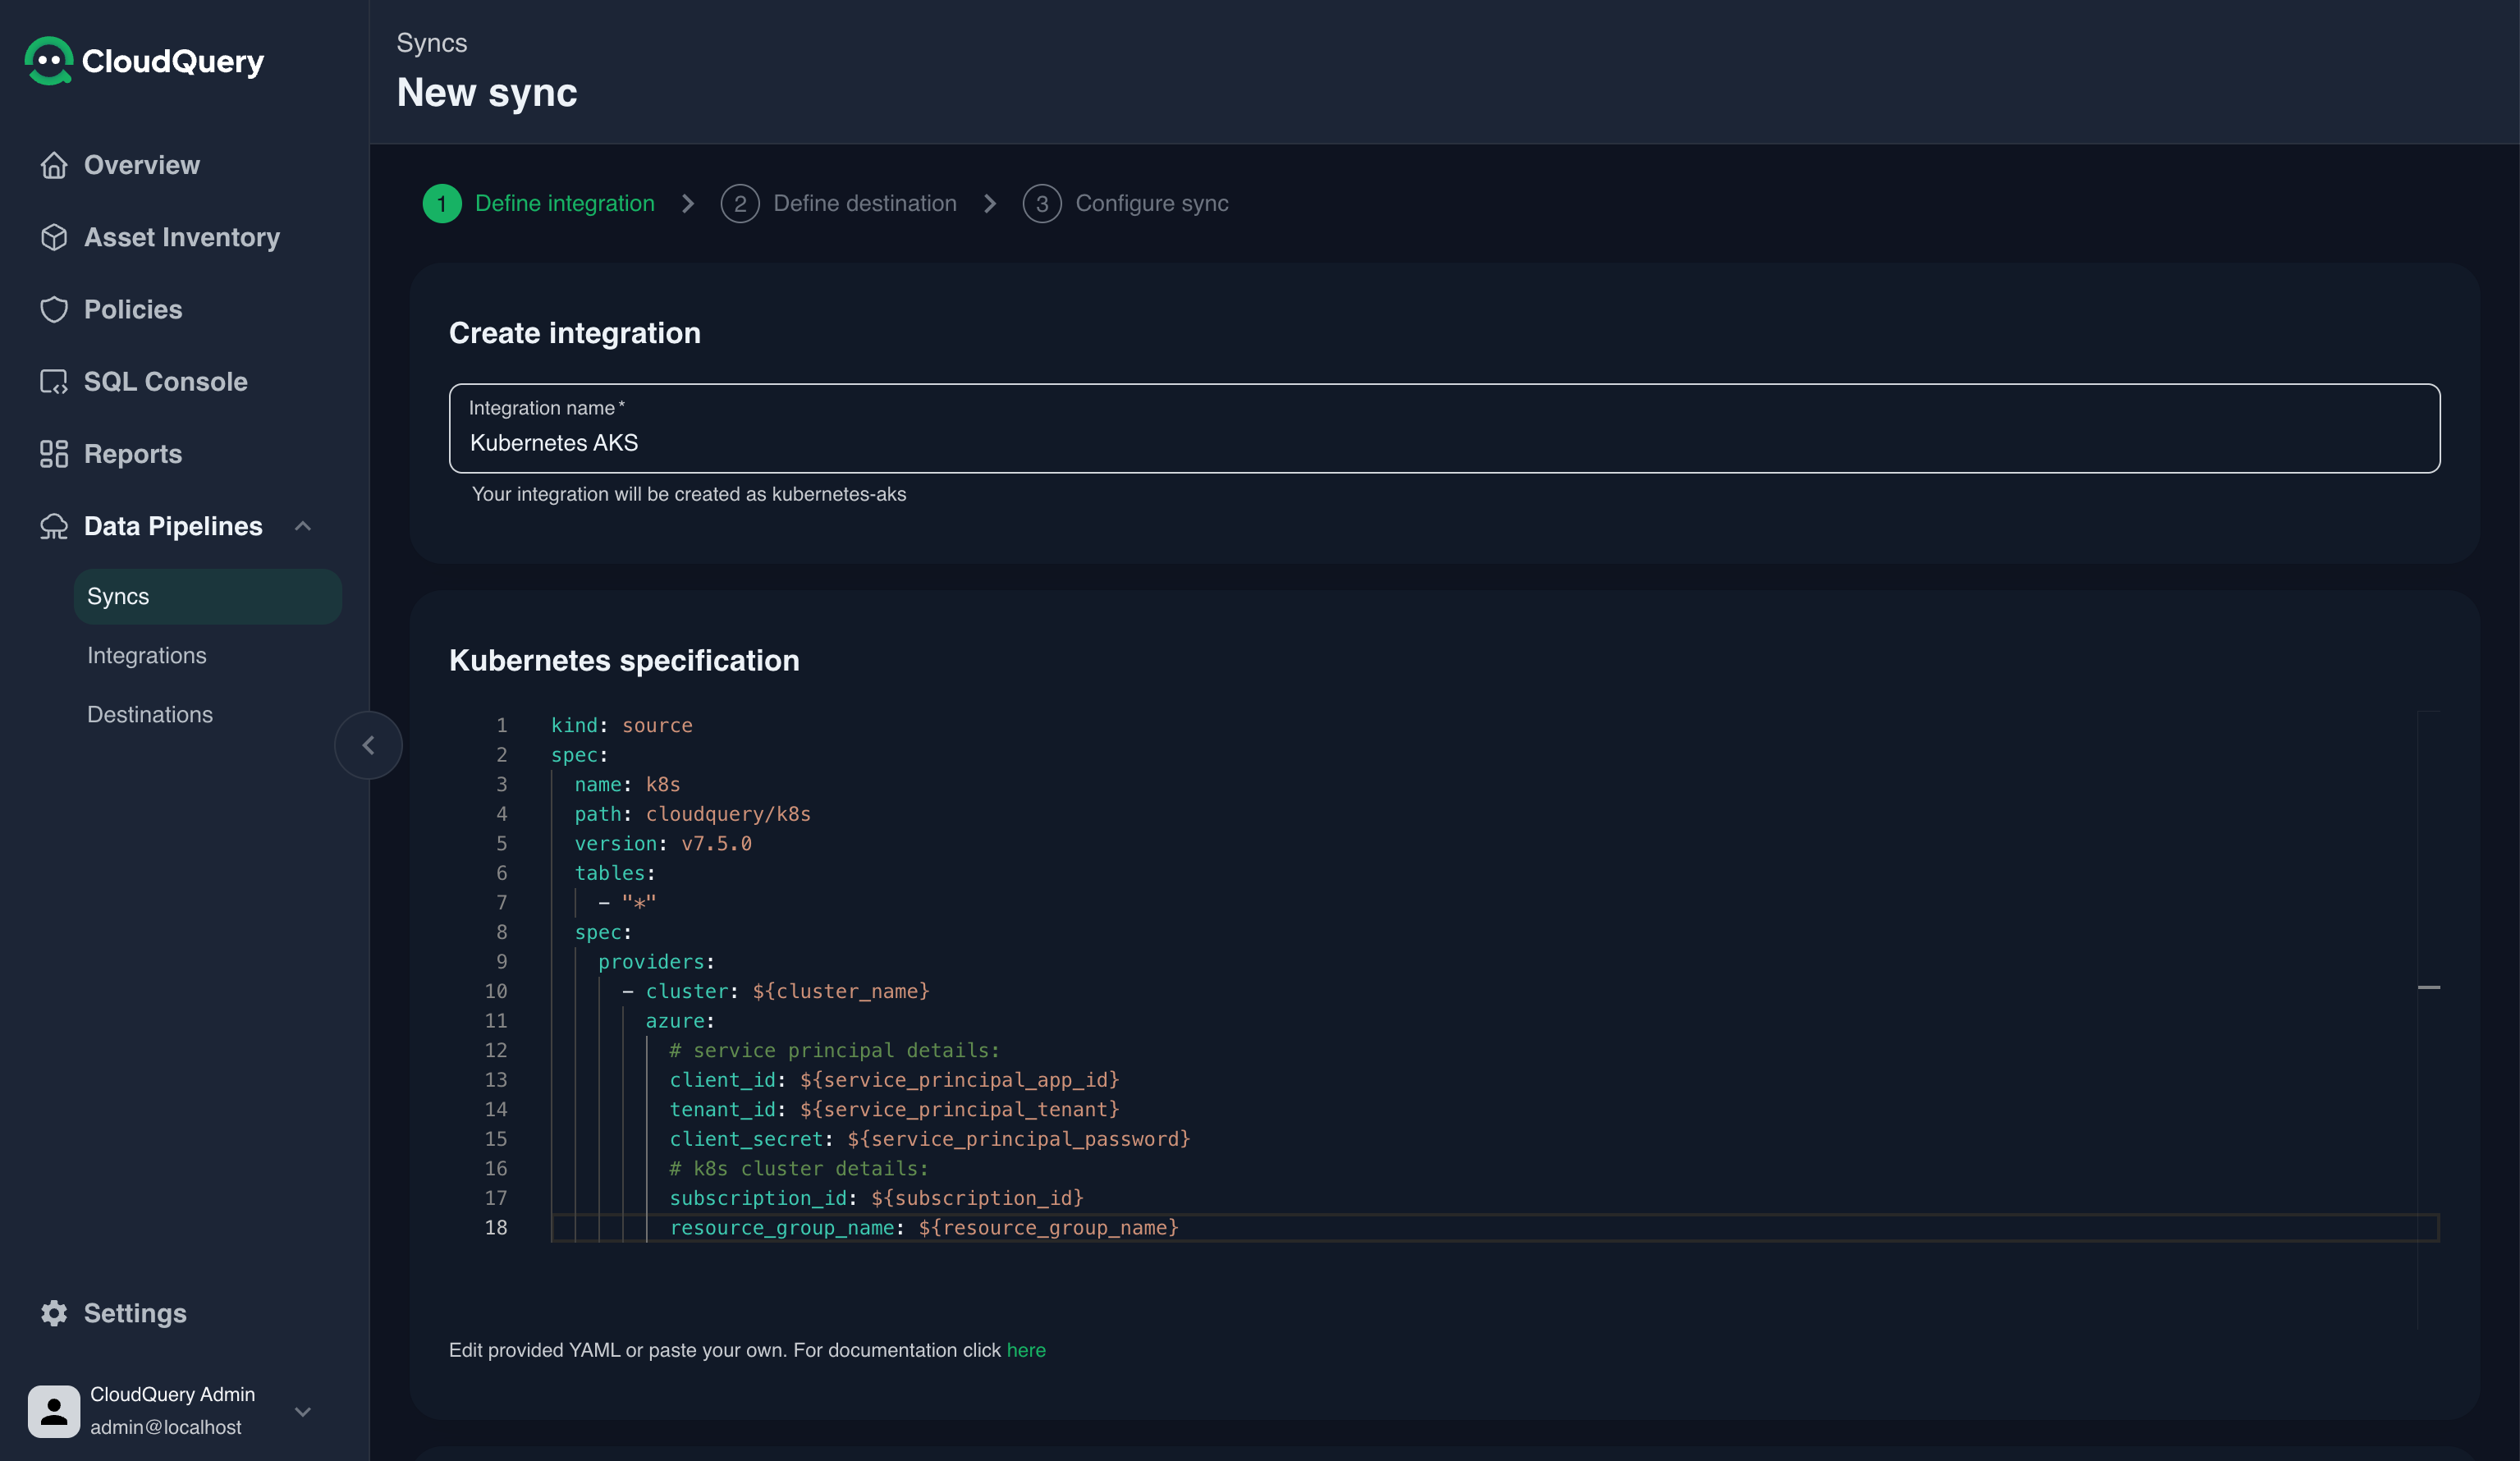Expand the CloudQuery Admin account menu
The width and height of the screenshot is (2520, 1461).
[303, 1411]
